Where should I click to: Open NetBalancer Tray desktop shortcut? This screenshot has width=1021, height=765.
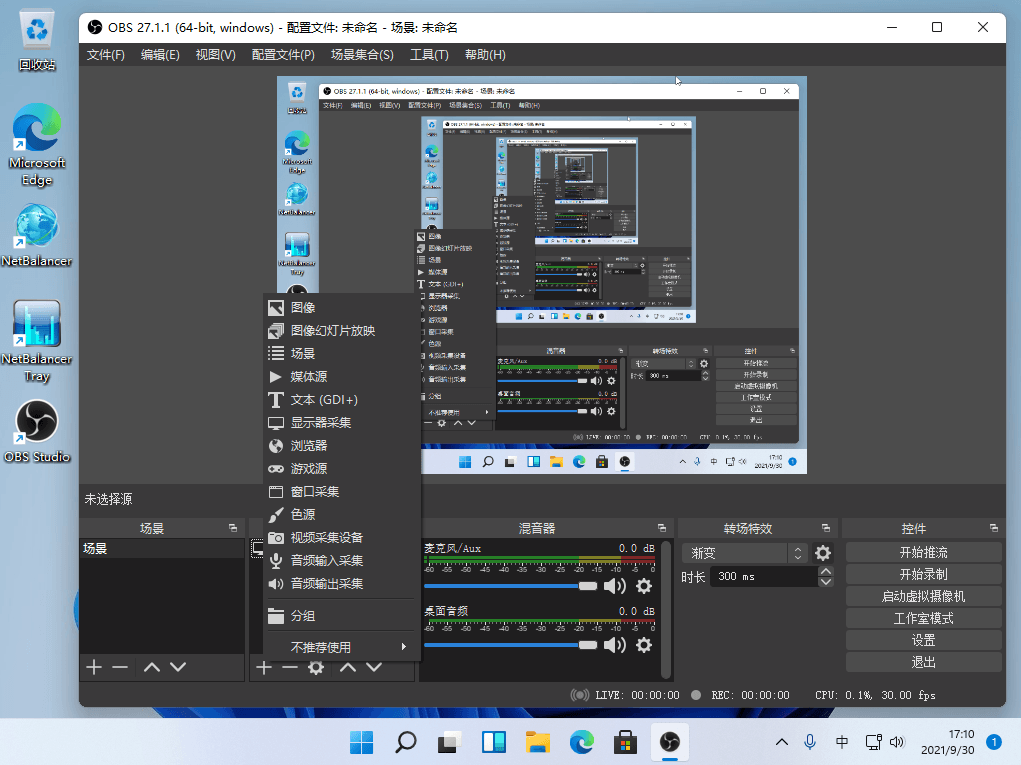coord(37,342)
